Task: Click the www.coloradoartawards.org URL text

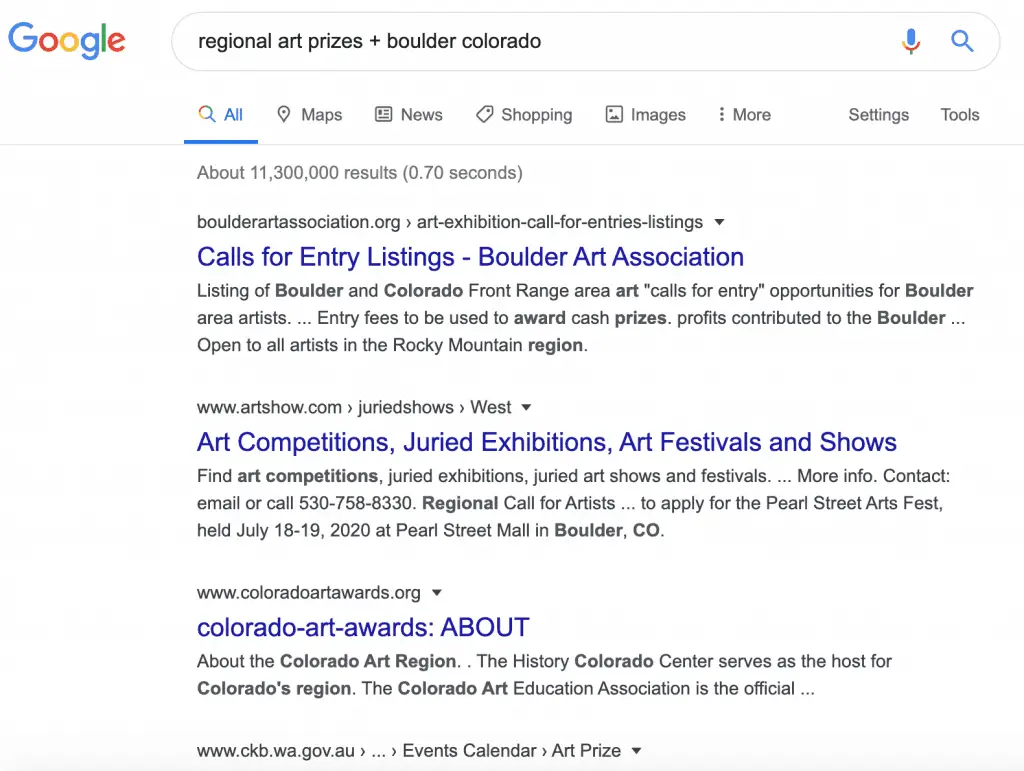Action: coord(309,593)
